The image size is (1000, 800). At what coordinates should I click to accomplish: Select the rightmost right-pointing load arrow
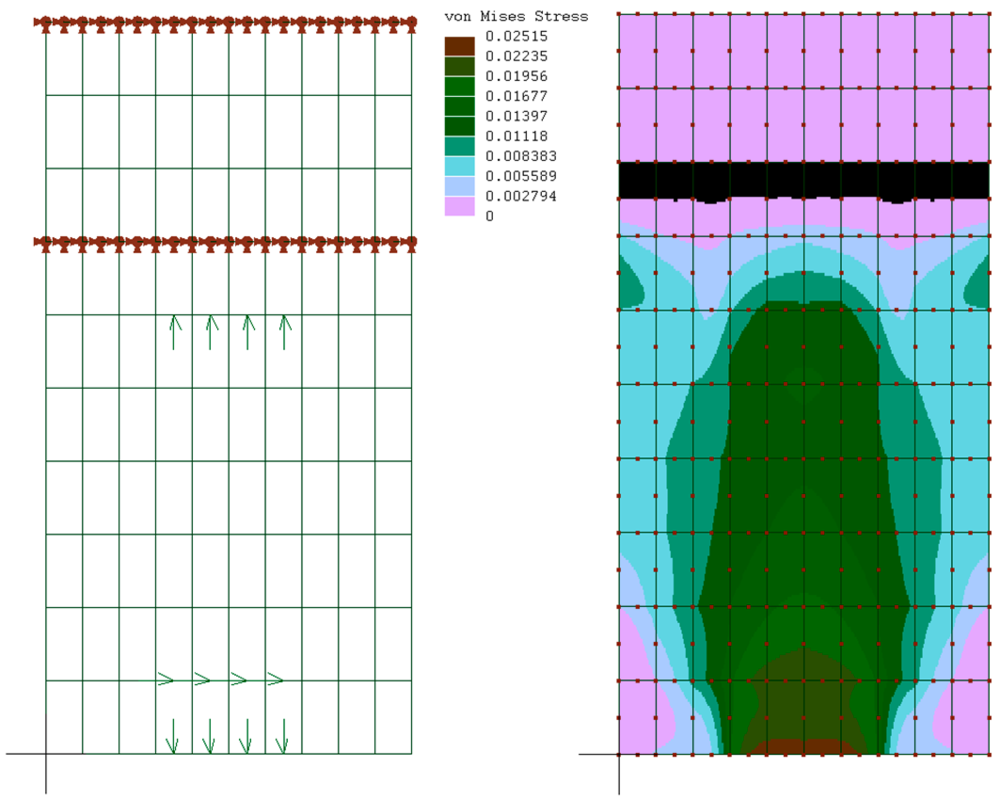pos(274,680)
